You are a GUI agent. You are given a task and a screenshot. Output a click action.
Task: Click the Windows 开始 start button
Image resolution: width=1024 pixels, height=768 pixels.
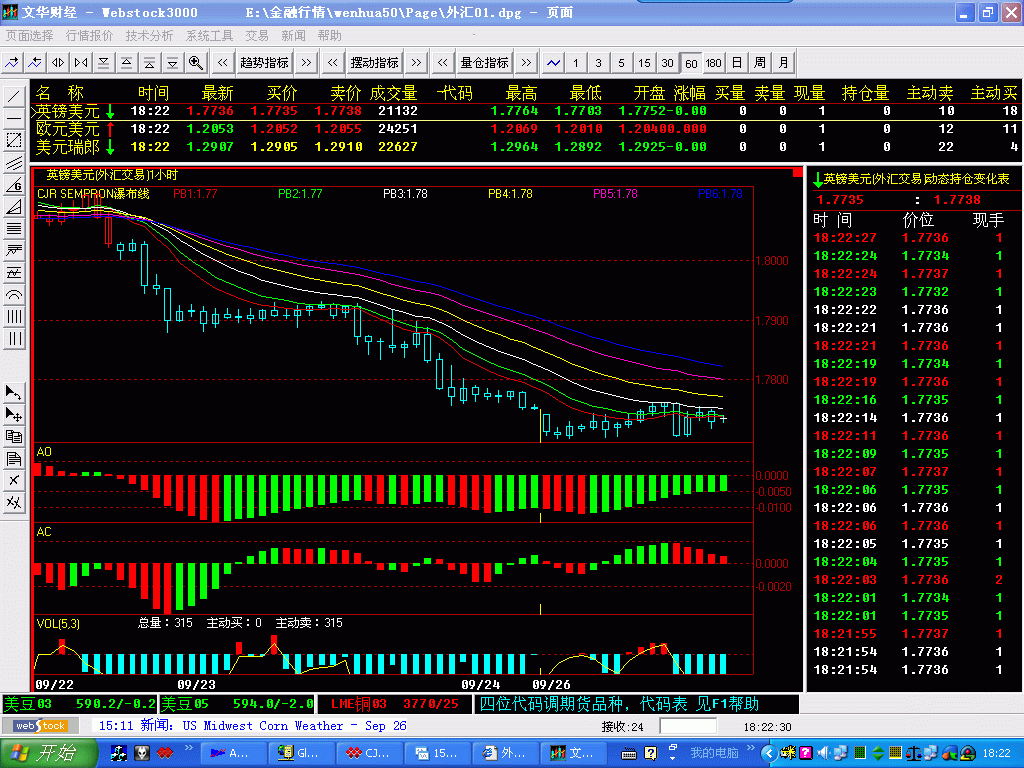(49, 753)
